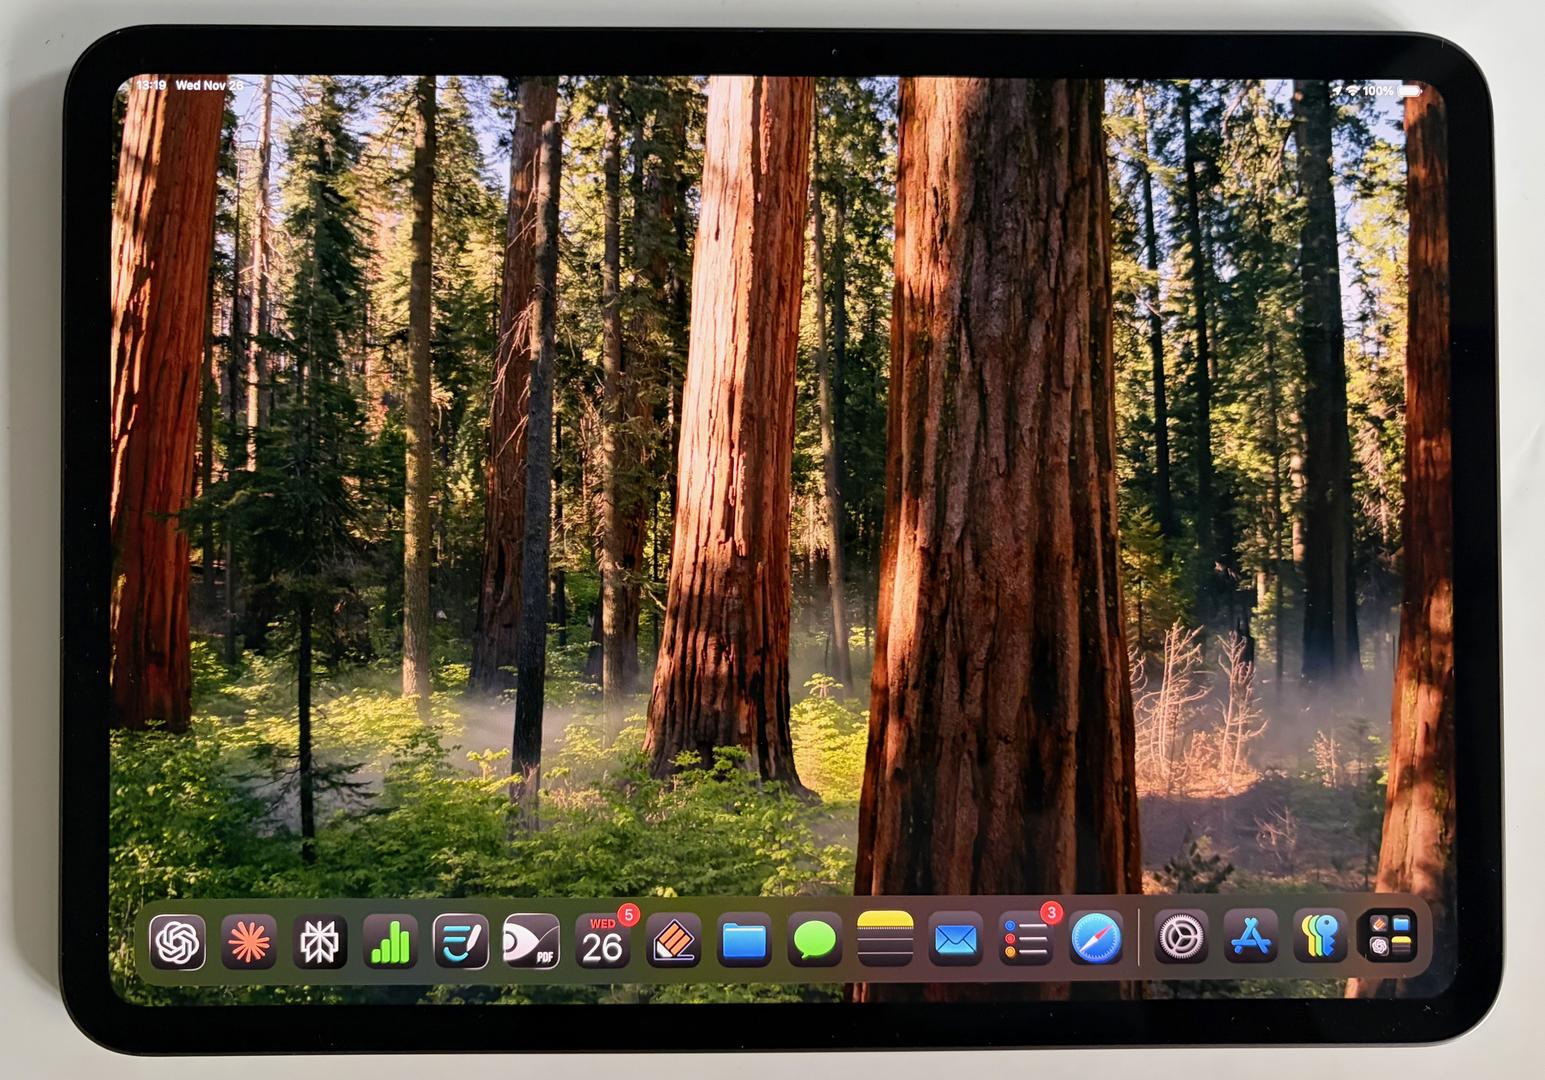
Task: Open Reminders with 3 badge
Action: point(1026,941)
